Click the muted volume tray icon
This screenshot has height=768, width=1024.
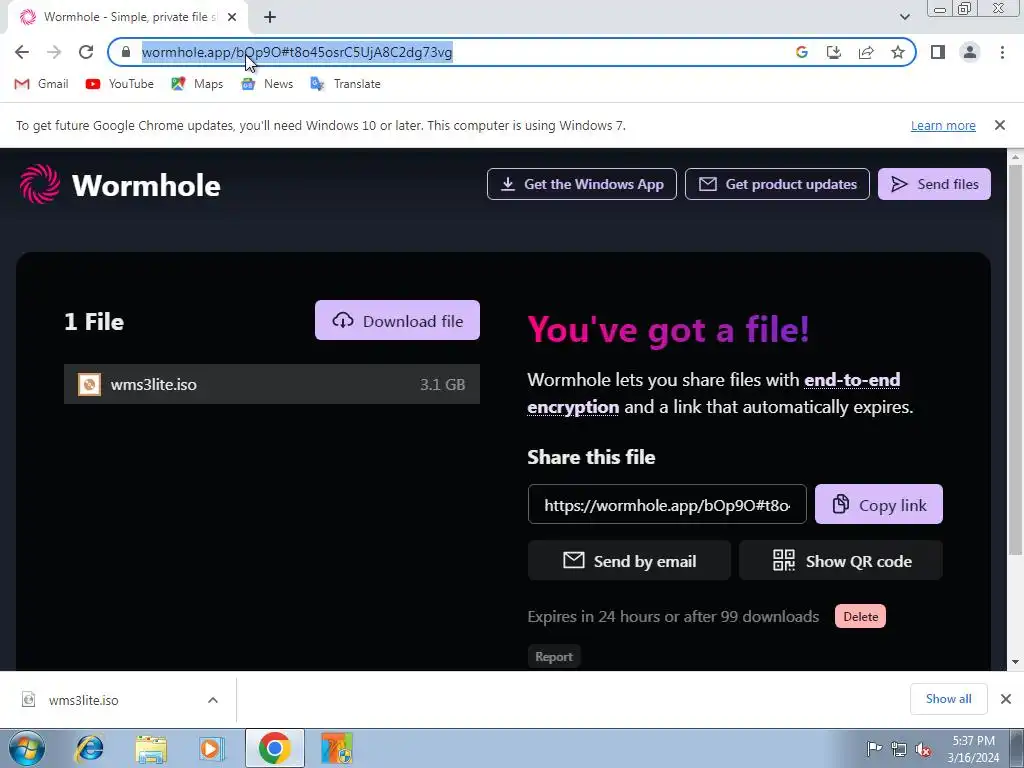point(923,749)
